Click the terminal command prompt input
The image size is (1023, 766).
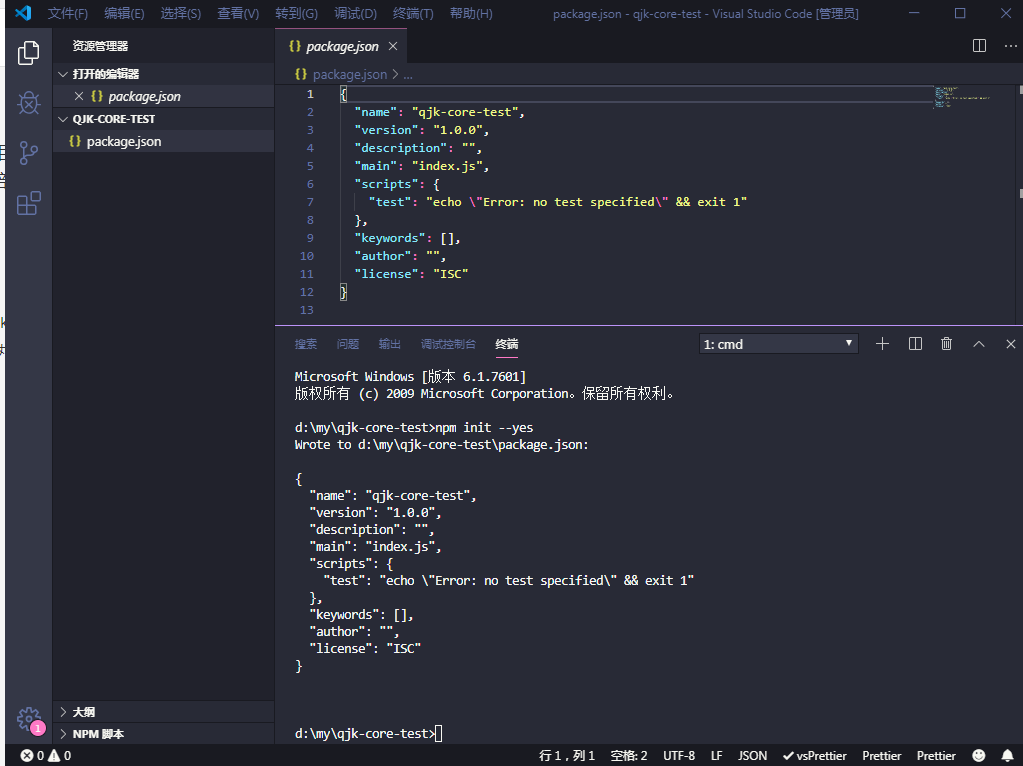(438, 733)
